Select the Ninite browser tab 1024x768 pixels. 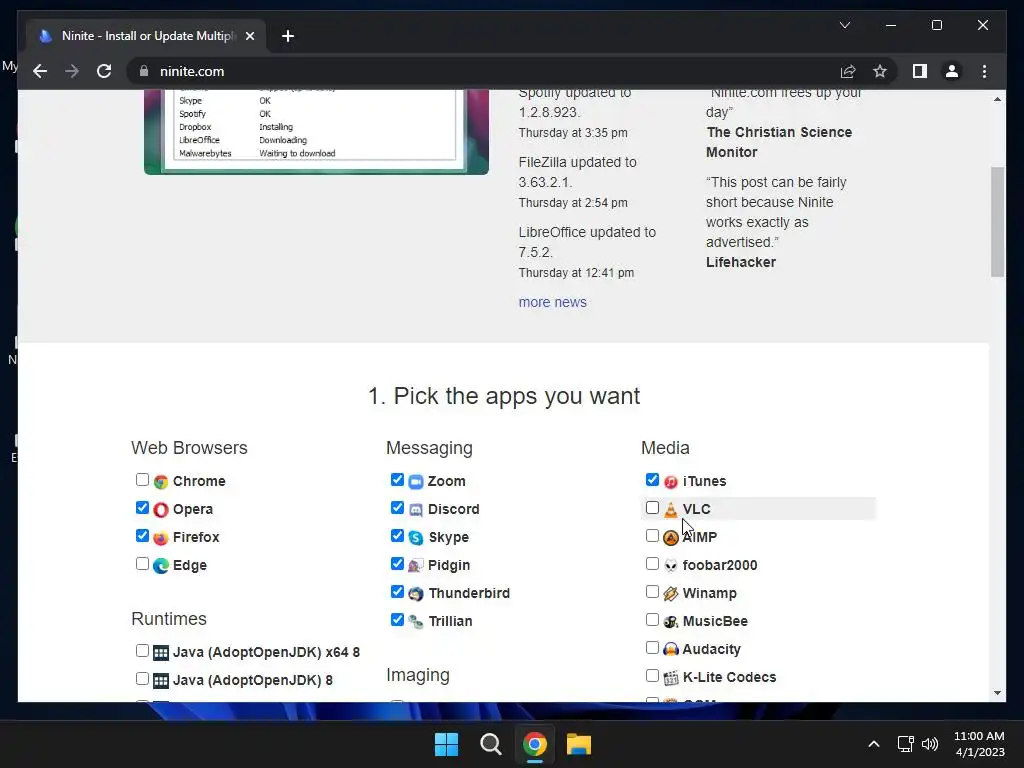[146, 36]
